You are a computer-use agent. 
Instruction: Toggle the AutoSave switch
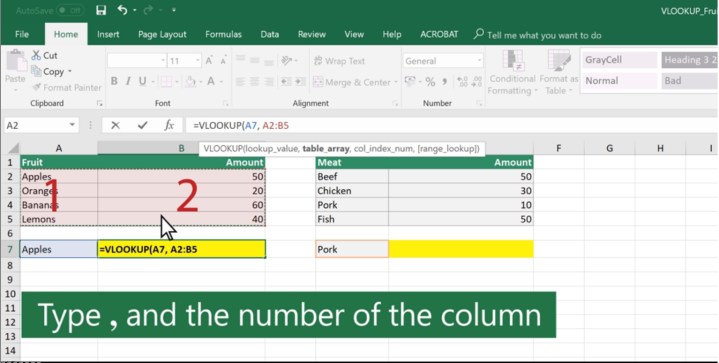(70, 10)
